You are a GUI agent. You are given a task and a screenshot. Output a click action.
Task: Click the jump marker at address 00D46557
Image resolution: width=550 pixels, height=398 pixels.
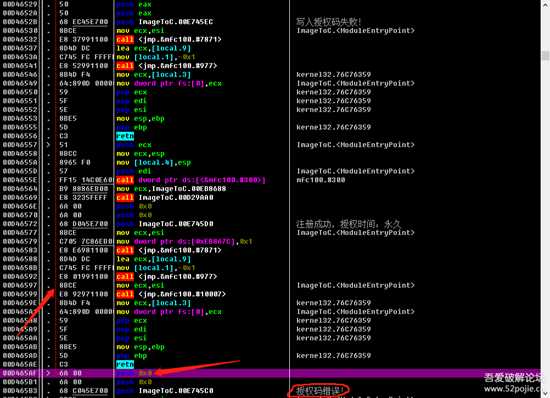[x=48, y=145]
